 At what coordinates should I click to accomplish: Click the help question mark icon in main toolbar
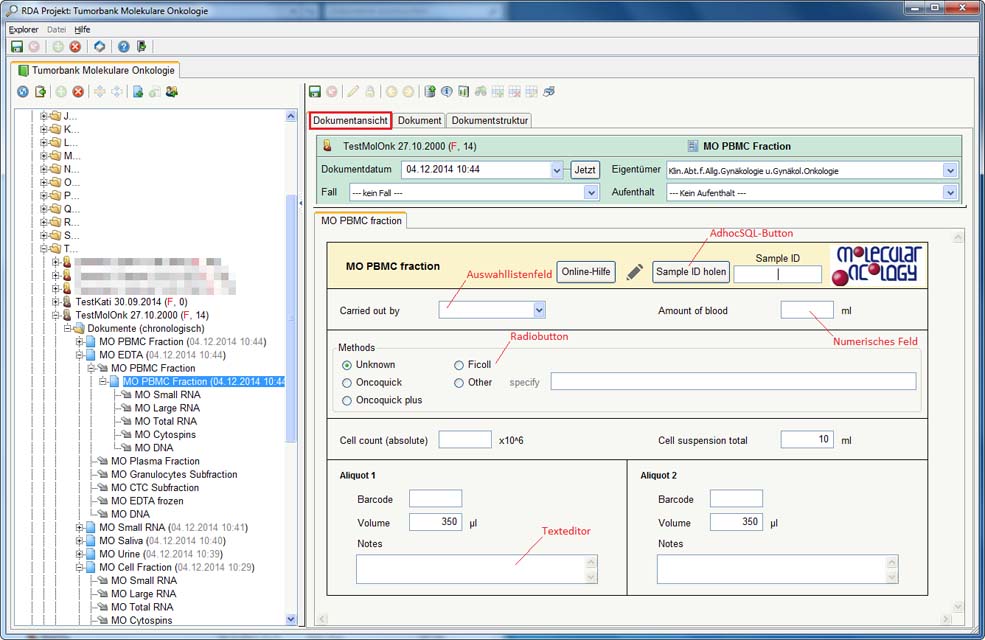point(123,47)
